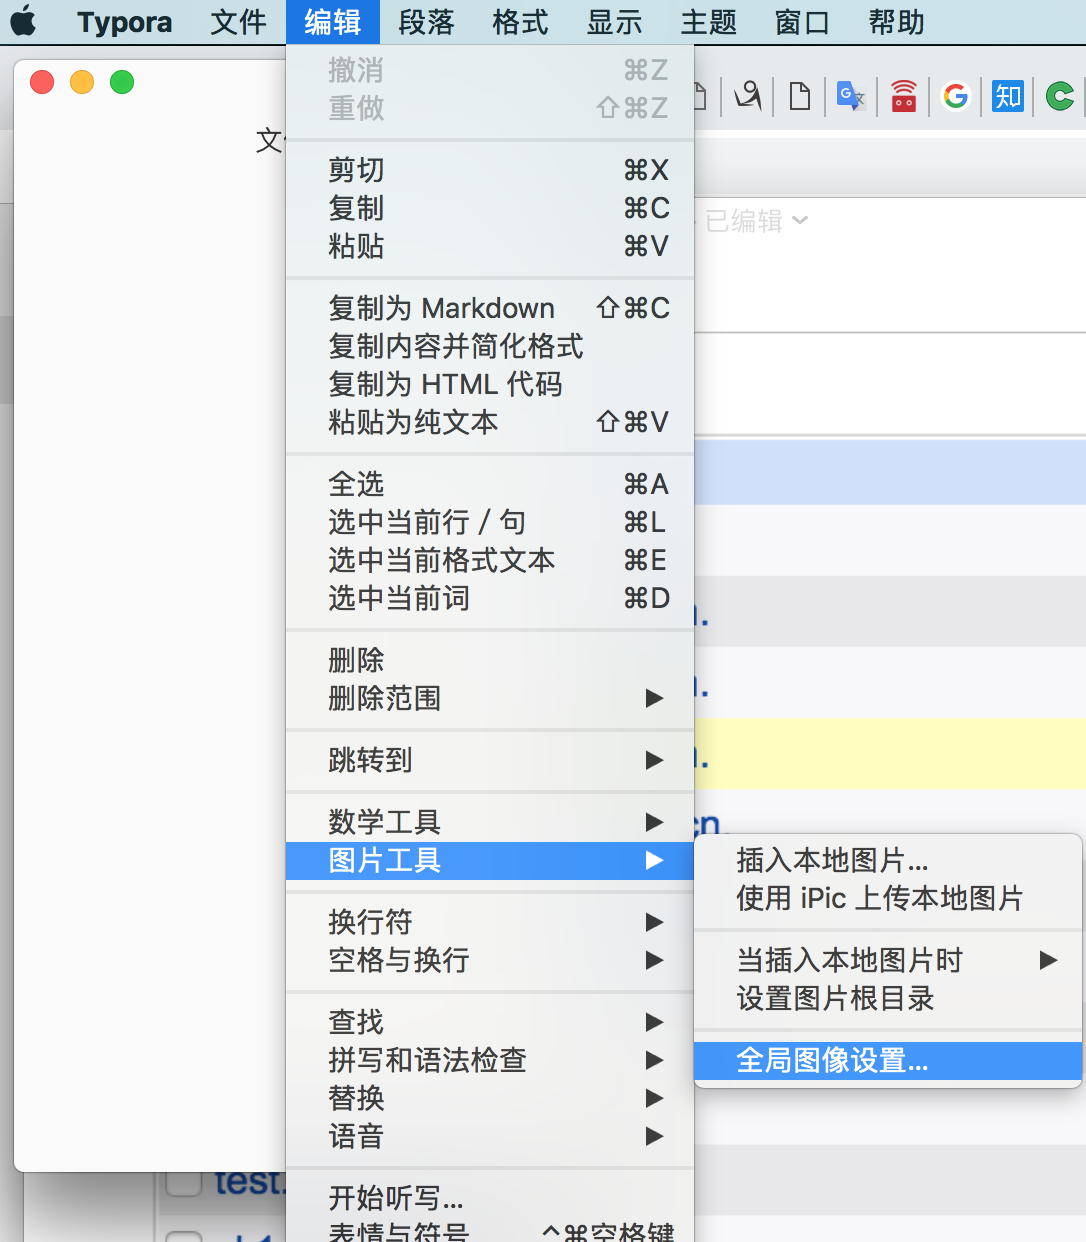The height and width of the screenshot is (1242, 1086).
Task: Click the highlighted 图片工具 item
Action: [x=490, y=860]
